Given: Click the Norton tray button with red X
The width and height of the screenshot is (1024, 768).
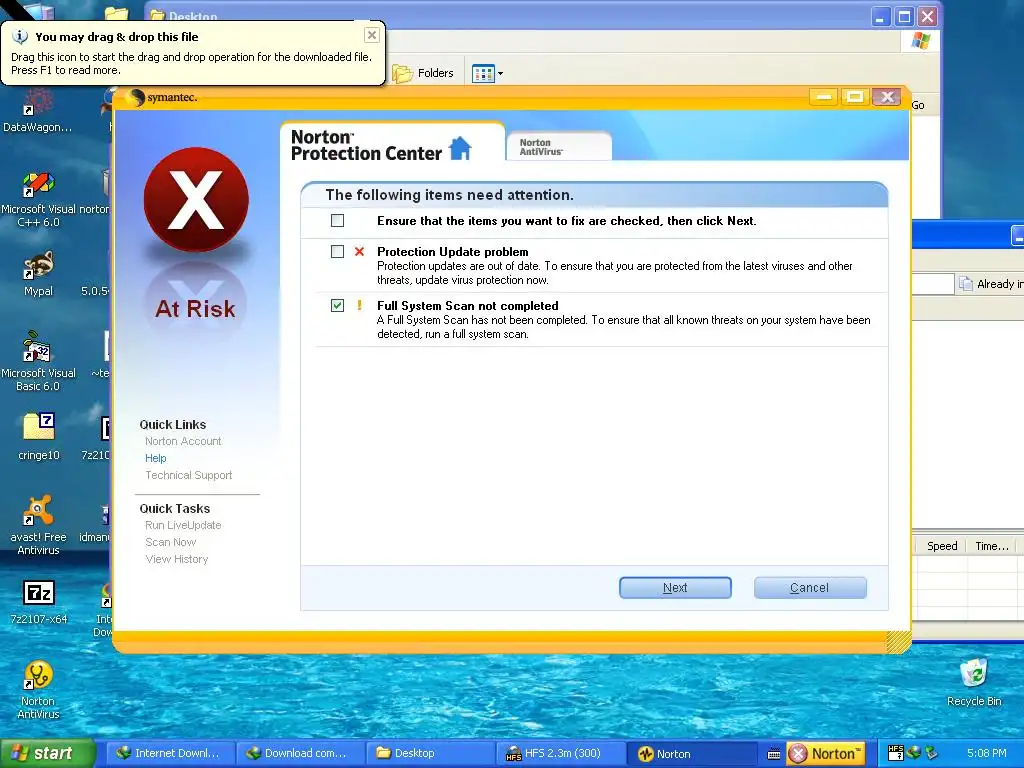Looking at the screenshot, I should (x=825, y=754).
